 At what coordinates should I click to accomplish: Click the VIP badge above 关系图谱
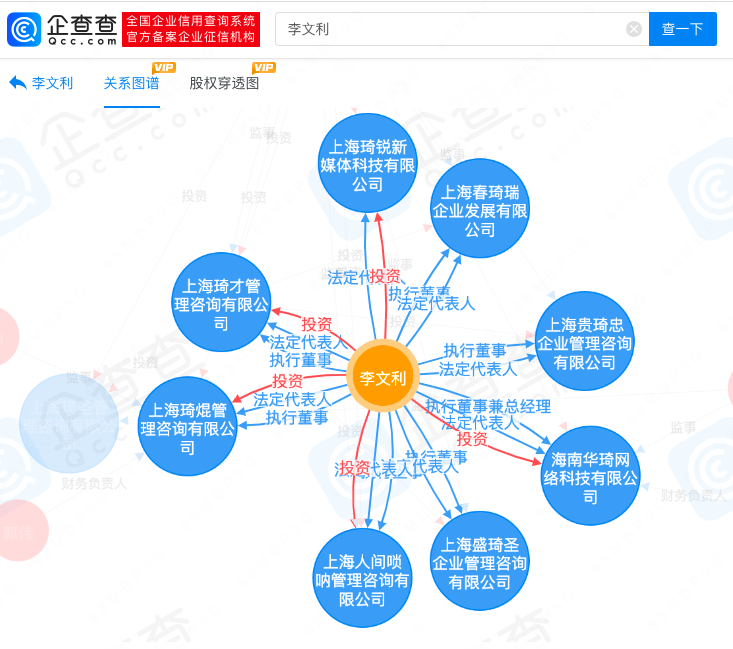(x=164, y=68)
